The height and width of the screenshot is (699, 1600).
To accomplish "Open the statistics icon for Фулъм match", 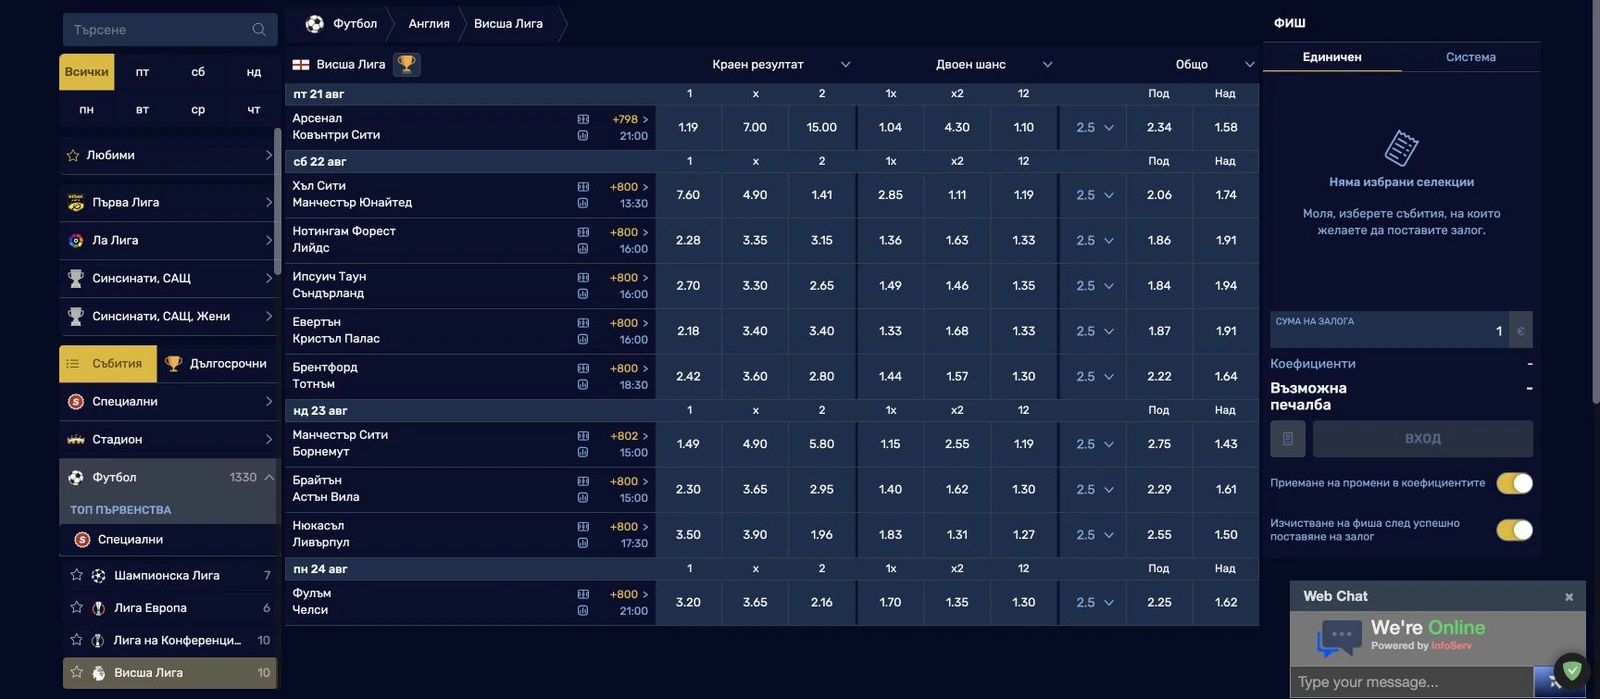I will click(583, 611).
